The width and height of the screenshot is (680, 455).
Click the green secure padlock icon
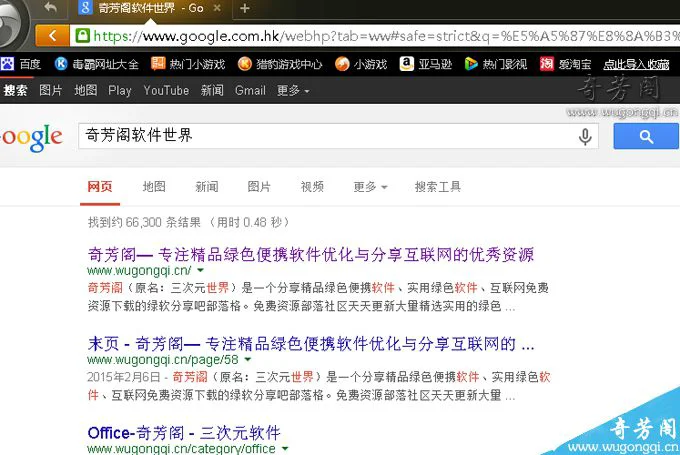82,36
